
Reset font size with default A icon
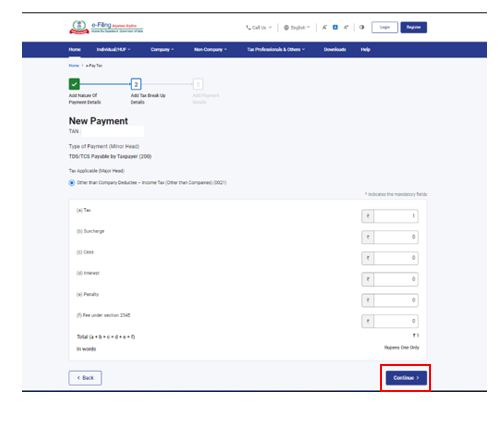335,27
